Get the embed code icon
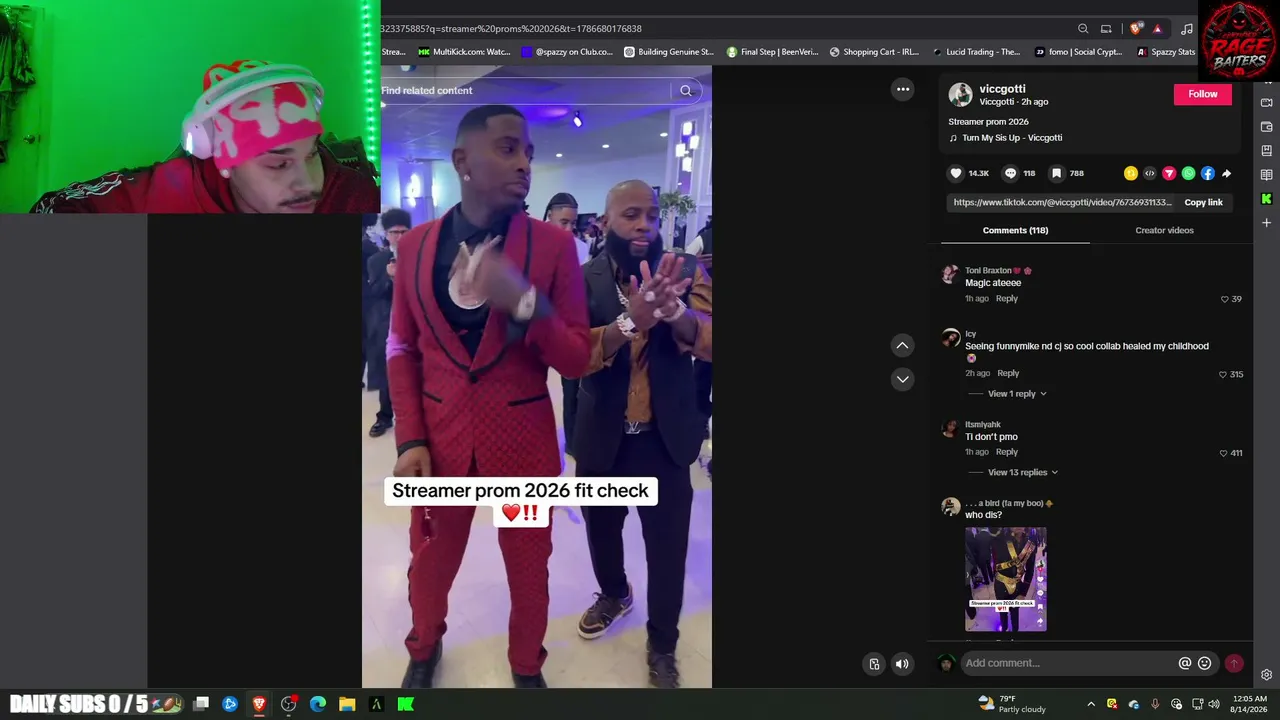The height and width of the screenshot is (720, 1280). pyautogui.click(x=1150, y=173)
